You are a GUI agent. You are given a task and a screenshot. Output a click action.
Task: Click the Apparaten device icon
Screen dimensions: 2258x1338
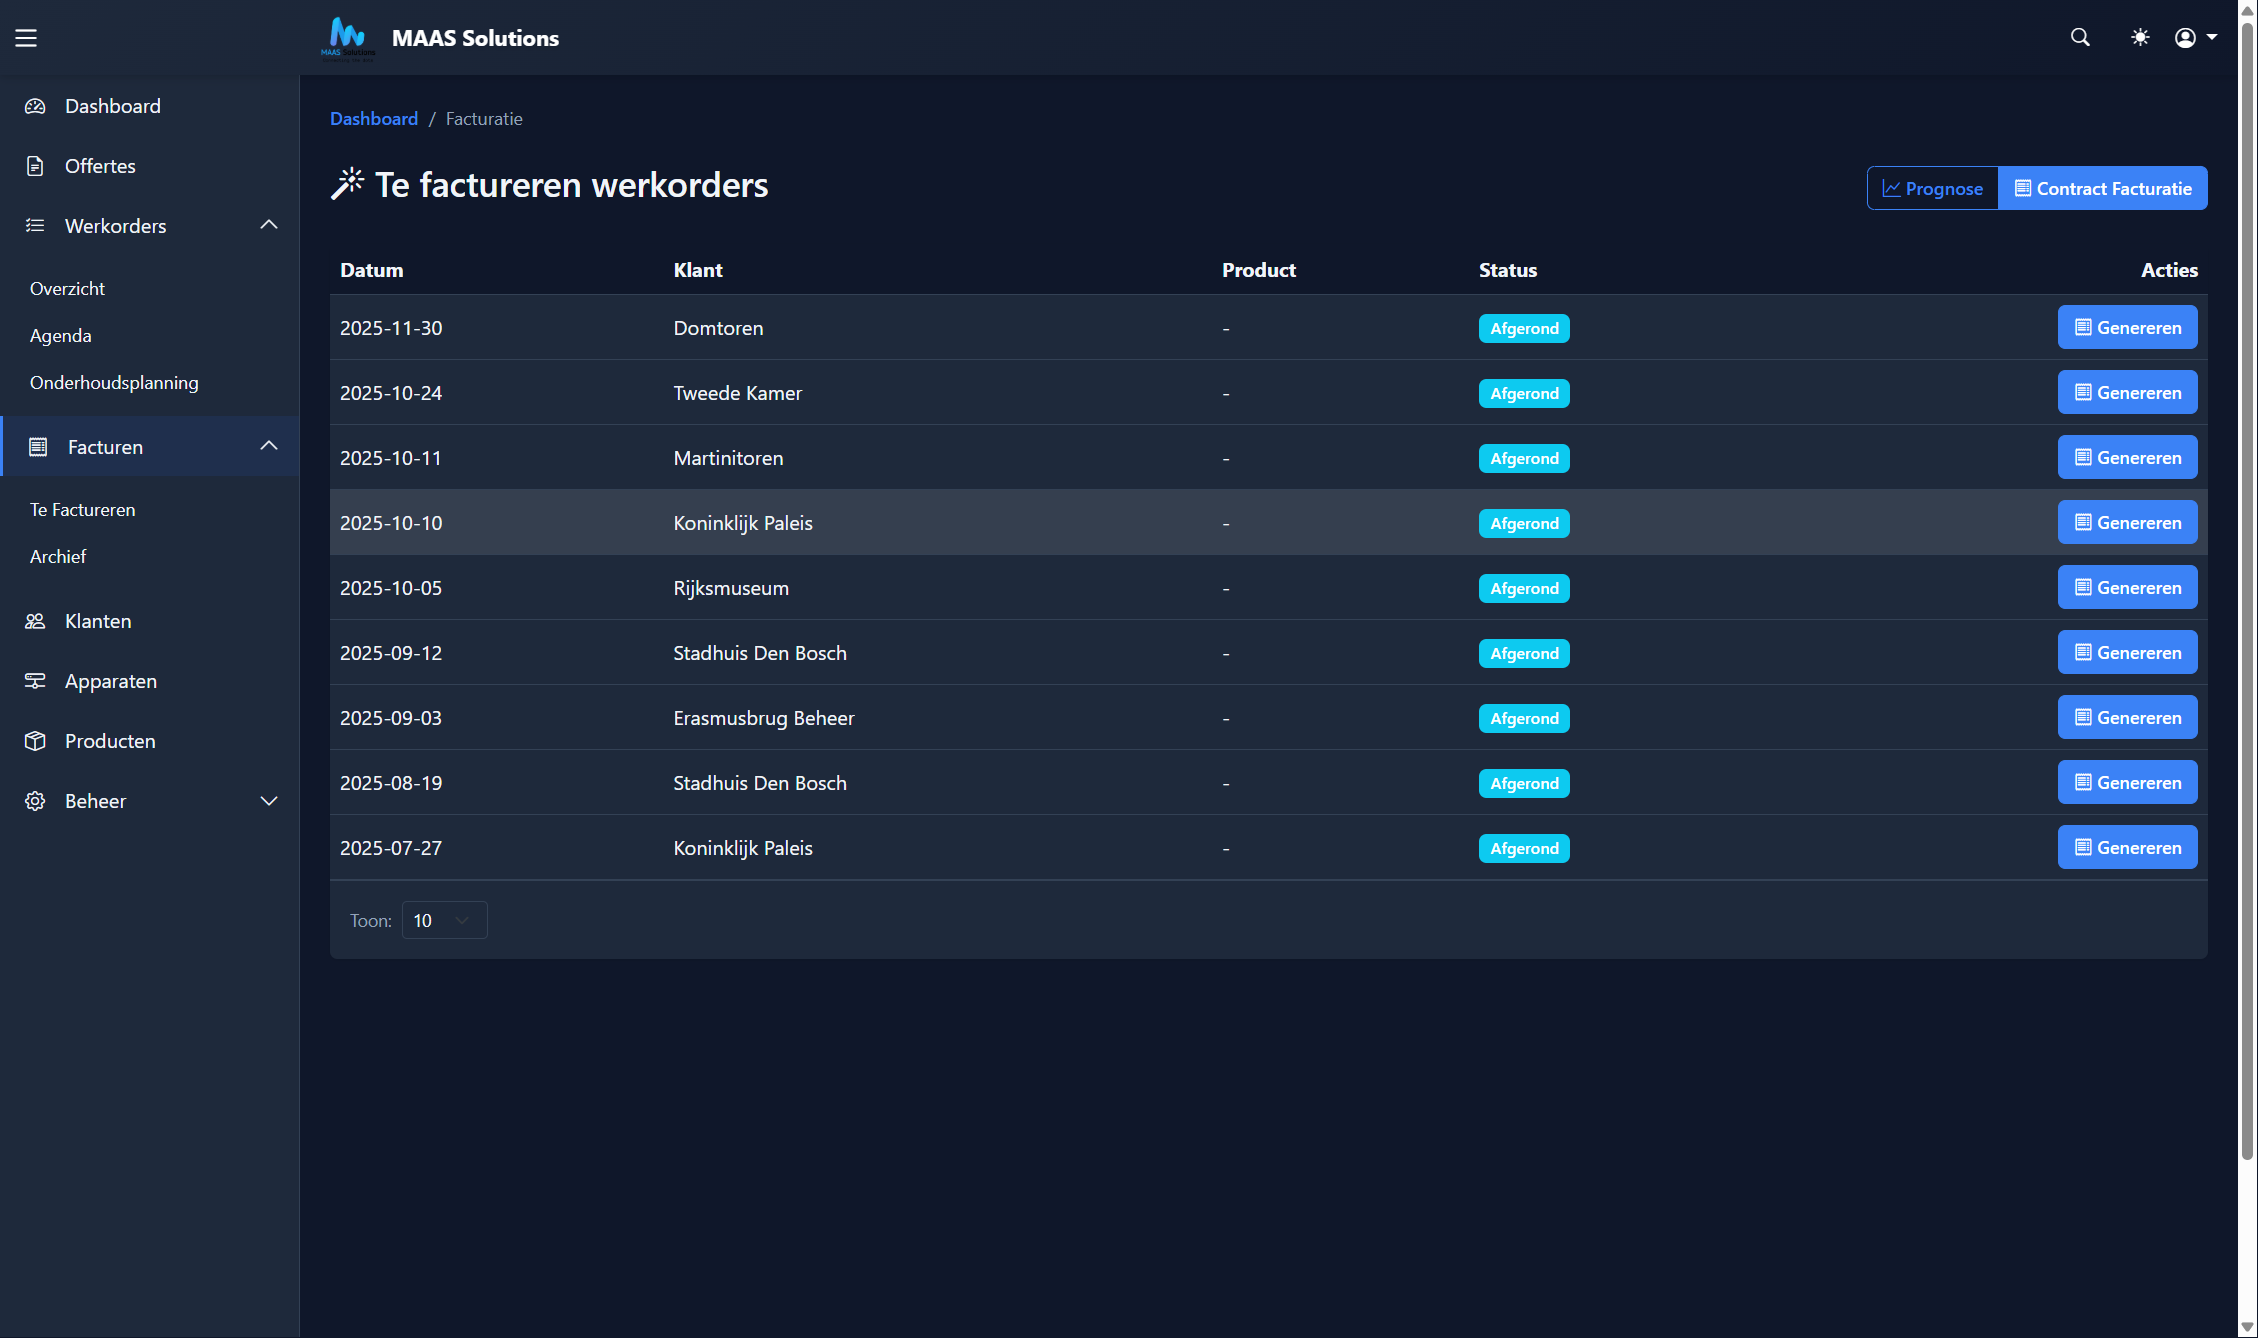click(x=36, y=681)
